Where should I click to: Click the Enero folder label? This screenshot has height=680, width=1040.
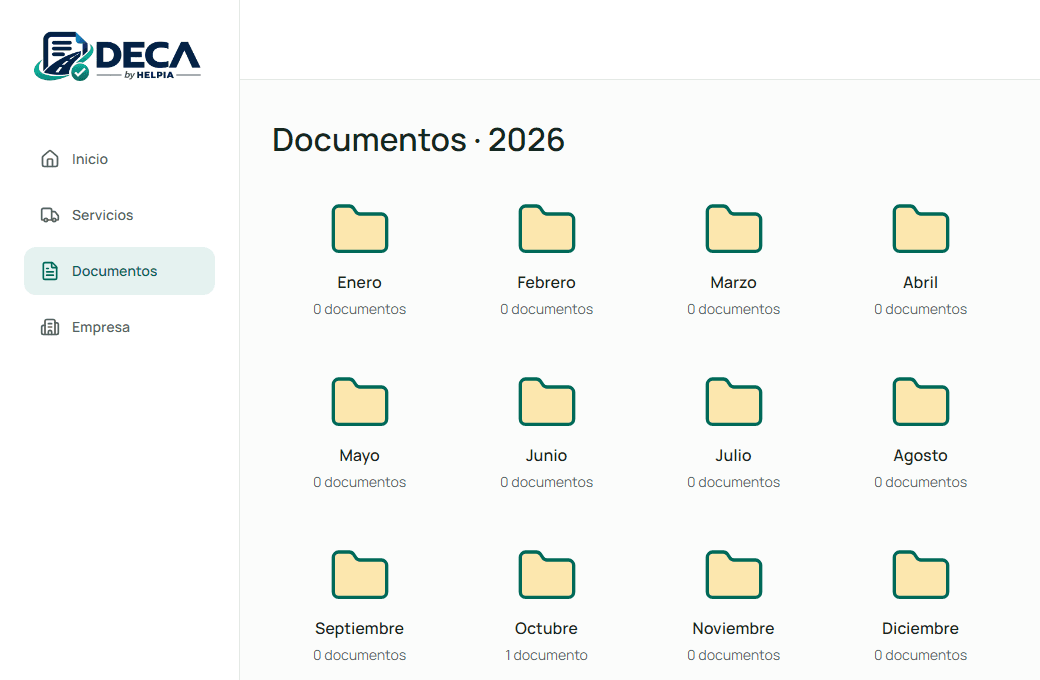(359, 283)
